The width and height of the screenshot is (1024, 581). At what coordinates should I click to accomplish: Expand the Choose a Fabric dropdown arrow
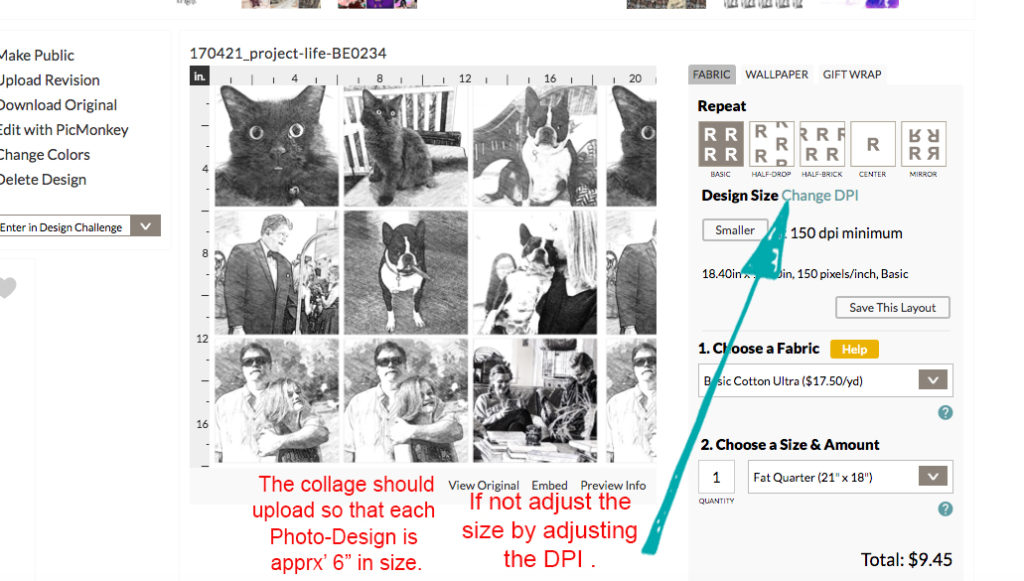click(933, 380)
